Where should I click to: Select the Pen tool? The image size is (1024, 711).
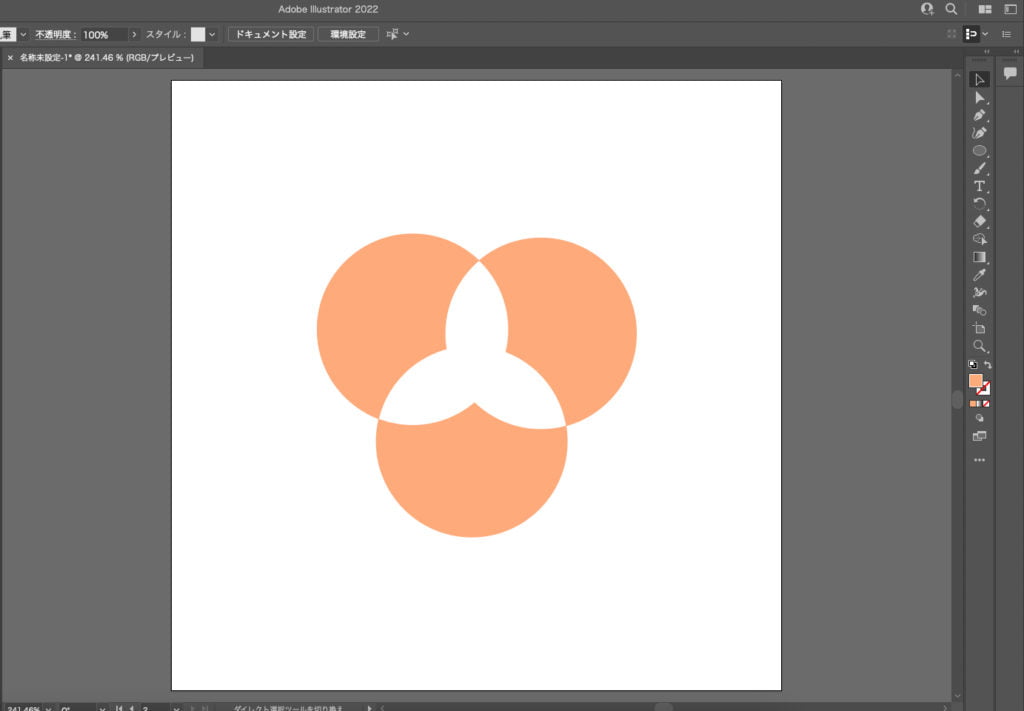(979, 115)
